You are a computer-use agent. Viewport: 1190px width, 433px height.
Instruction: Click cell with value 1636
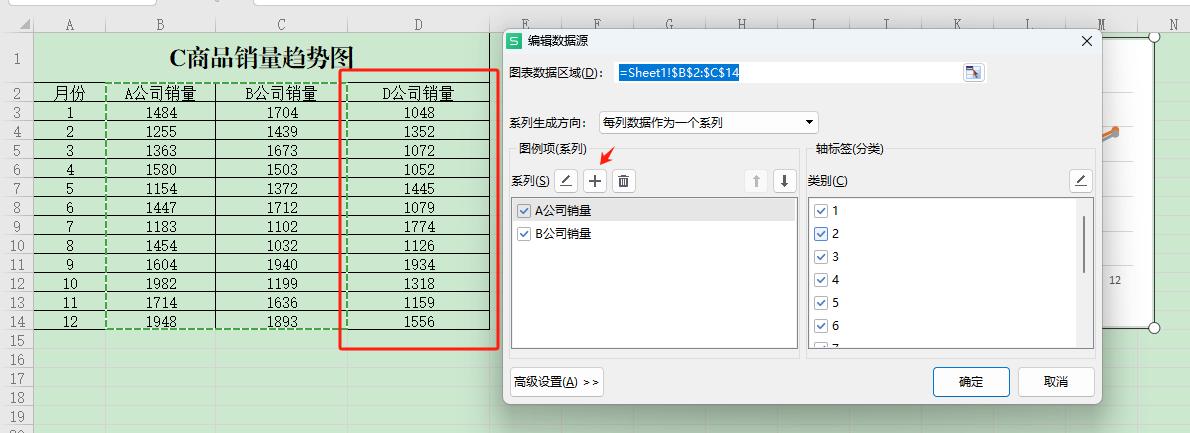[282, 302]
